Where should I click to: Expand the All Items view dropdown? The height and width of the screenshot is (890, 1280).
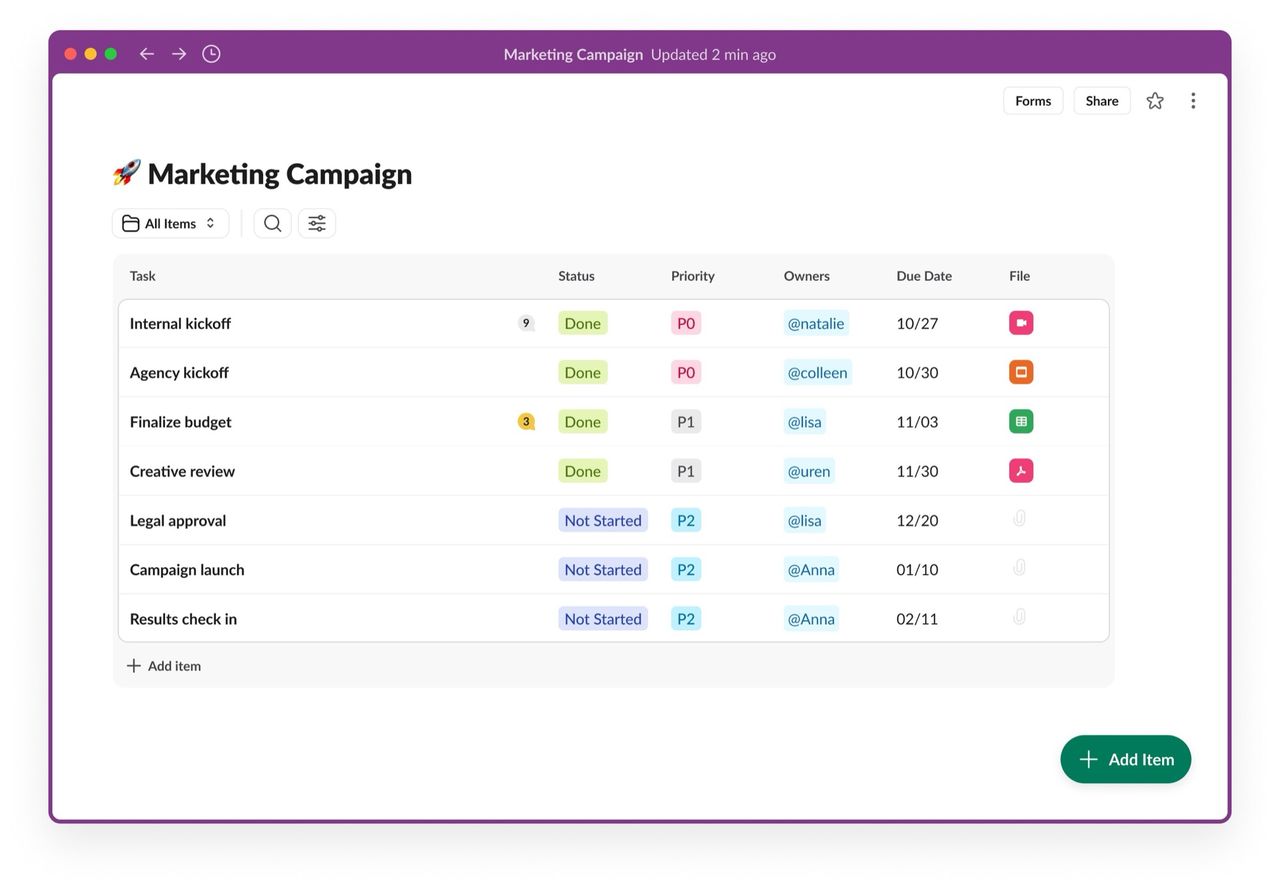pyautogui.click(x=170, y=223)
